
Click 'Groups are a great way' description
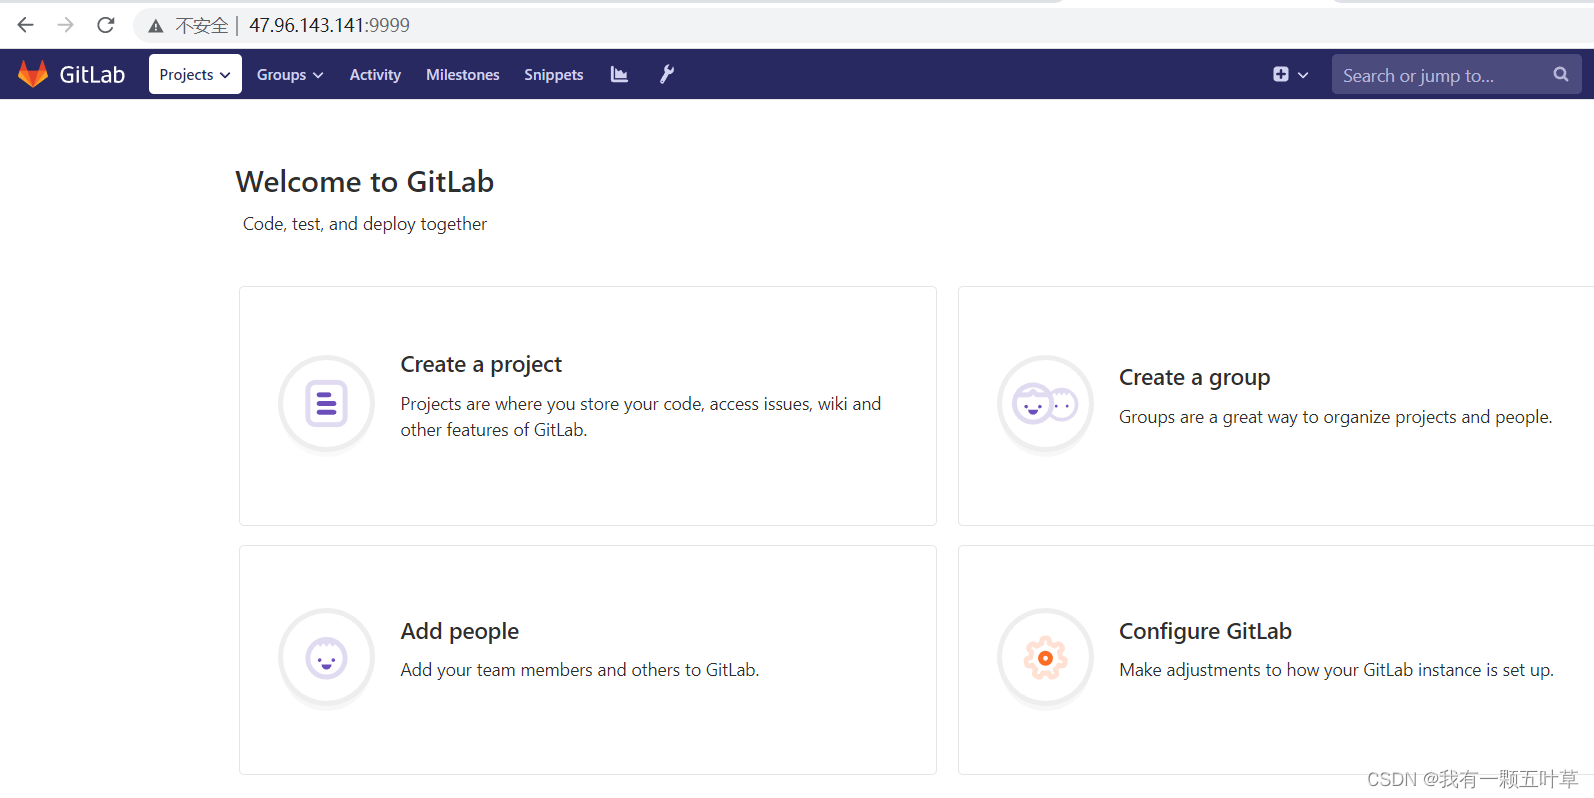[1335, 417]
